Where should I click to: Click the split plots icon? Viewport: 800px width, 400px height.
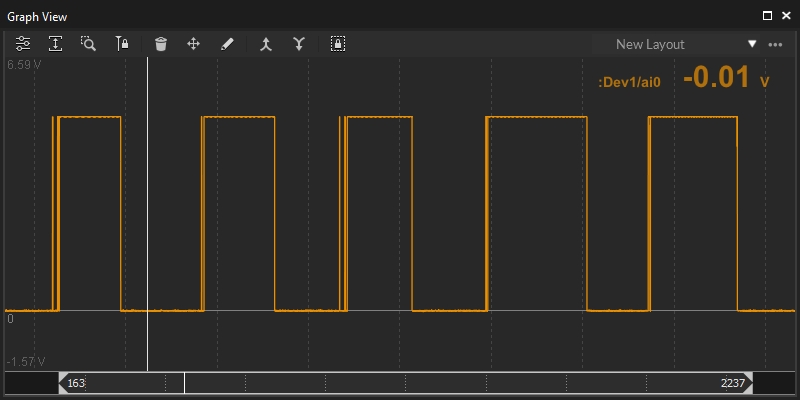(298, 44)
